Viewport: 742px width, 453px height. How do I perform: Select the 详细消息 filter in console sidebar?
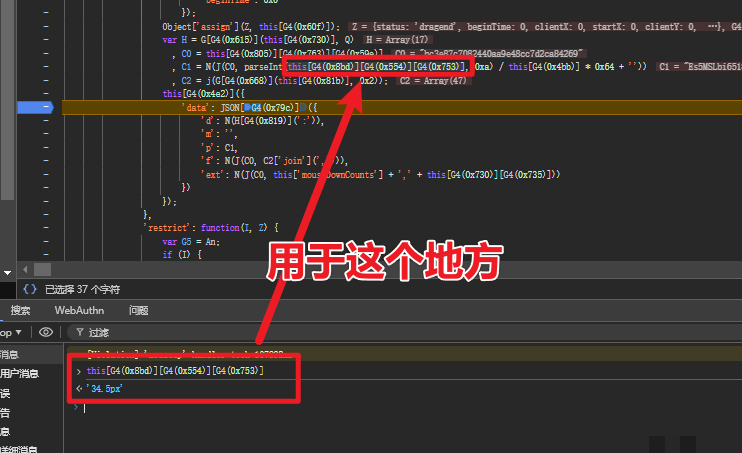[16, 449]
